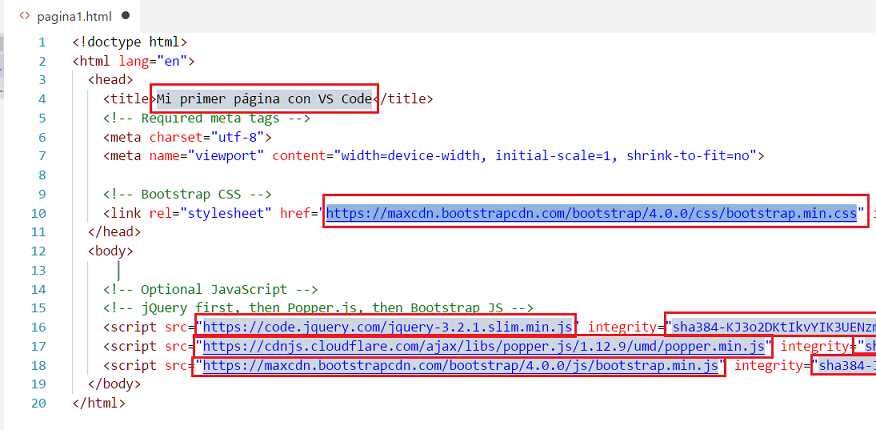
Task: Open the jquery-3.2.1.slim.min.js URL
Action: (387, 327)
